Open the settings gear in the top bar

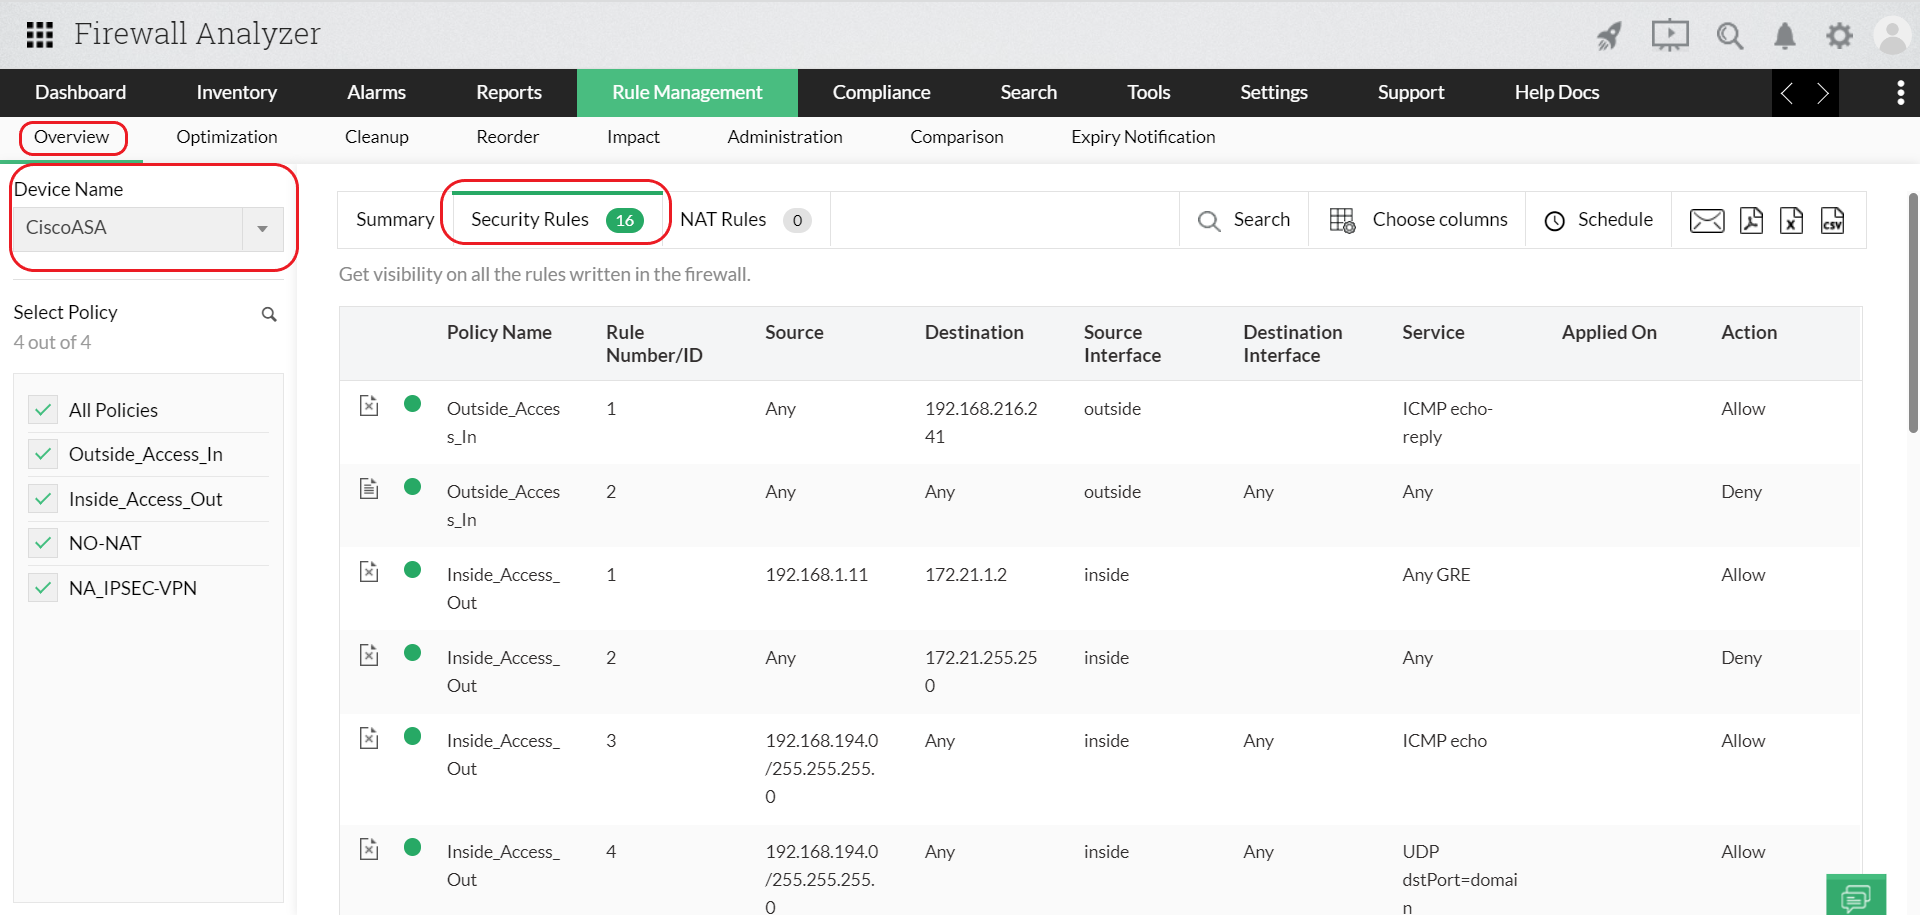point(1839,35)
